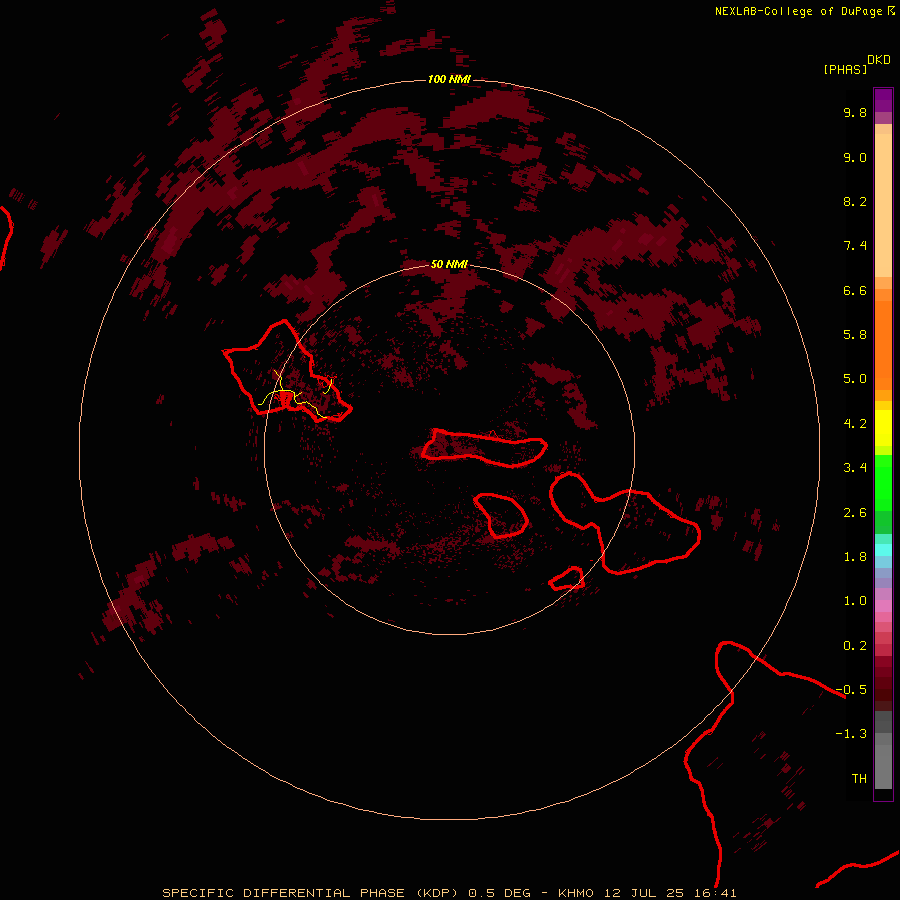Click the 6.6 color scale value
The image size is (900, 900).
click(855, 290)
